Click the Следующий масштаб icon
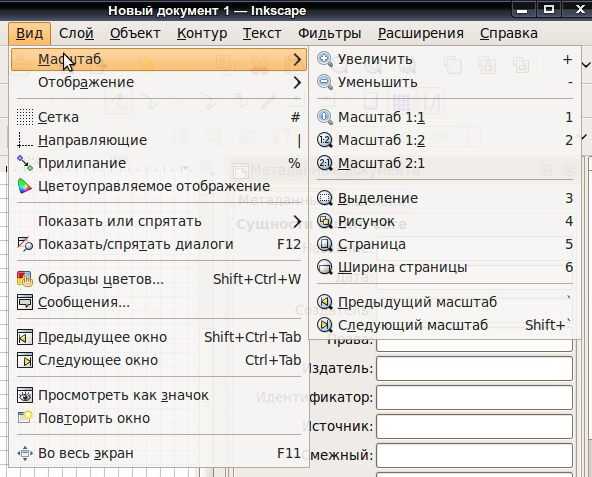This screenshot has width=592, height=477. point(325,325)
